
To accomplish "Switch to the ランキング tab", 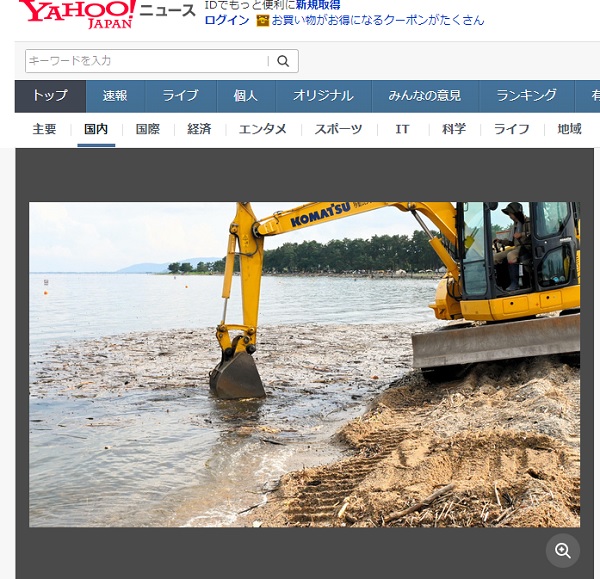I will point(526,96).
